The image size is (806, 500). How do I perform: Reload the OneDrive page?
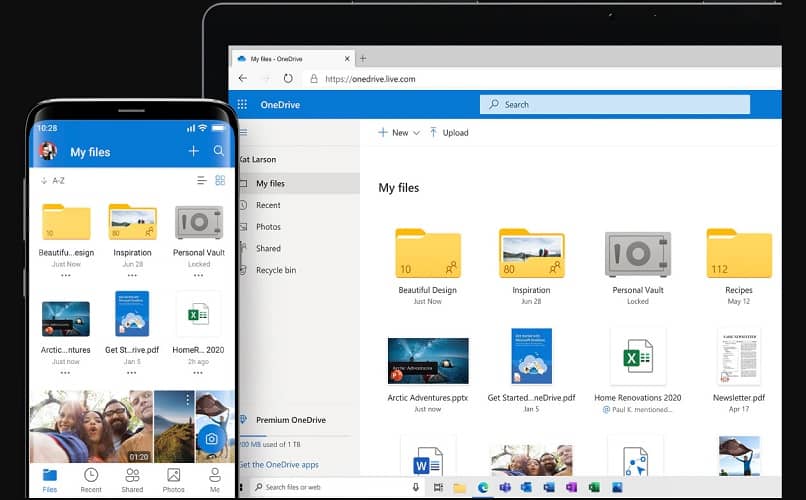tap(288, 79)
